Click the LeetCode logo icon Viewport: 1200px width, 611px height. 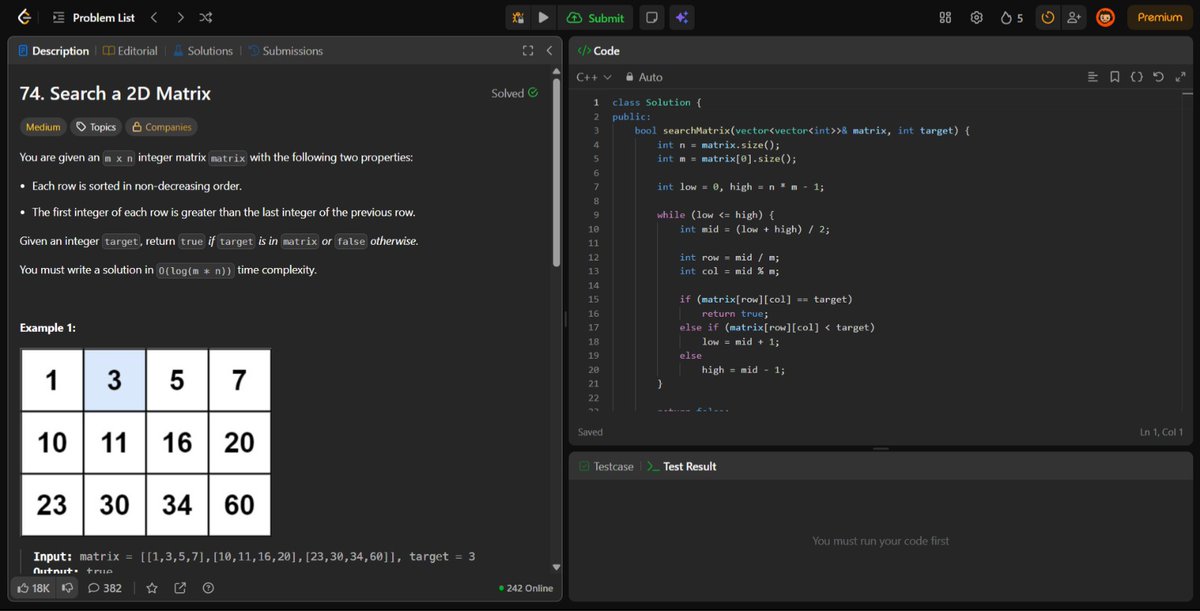coord(24,17)
